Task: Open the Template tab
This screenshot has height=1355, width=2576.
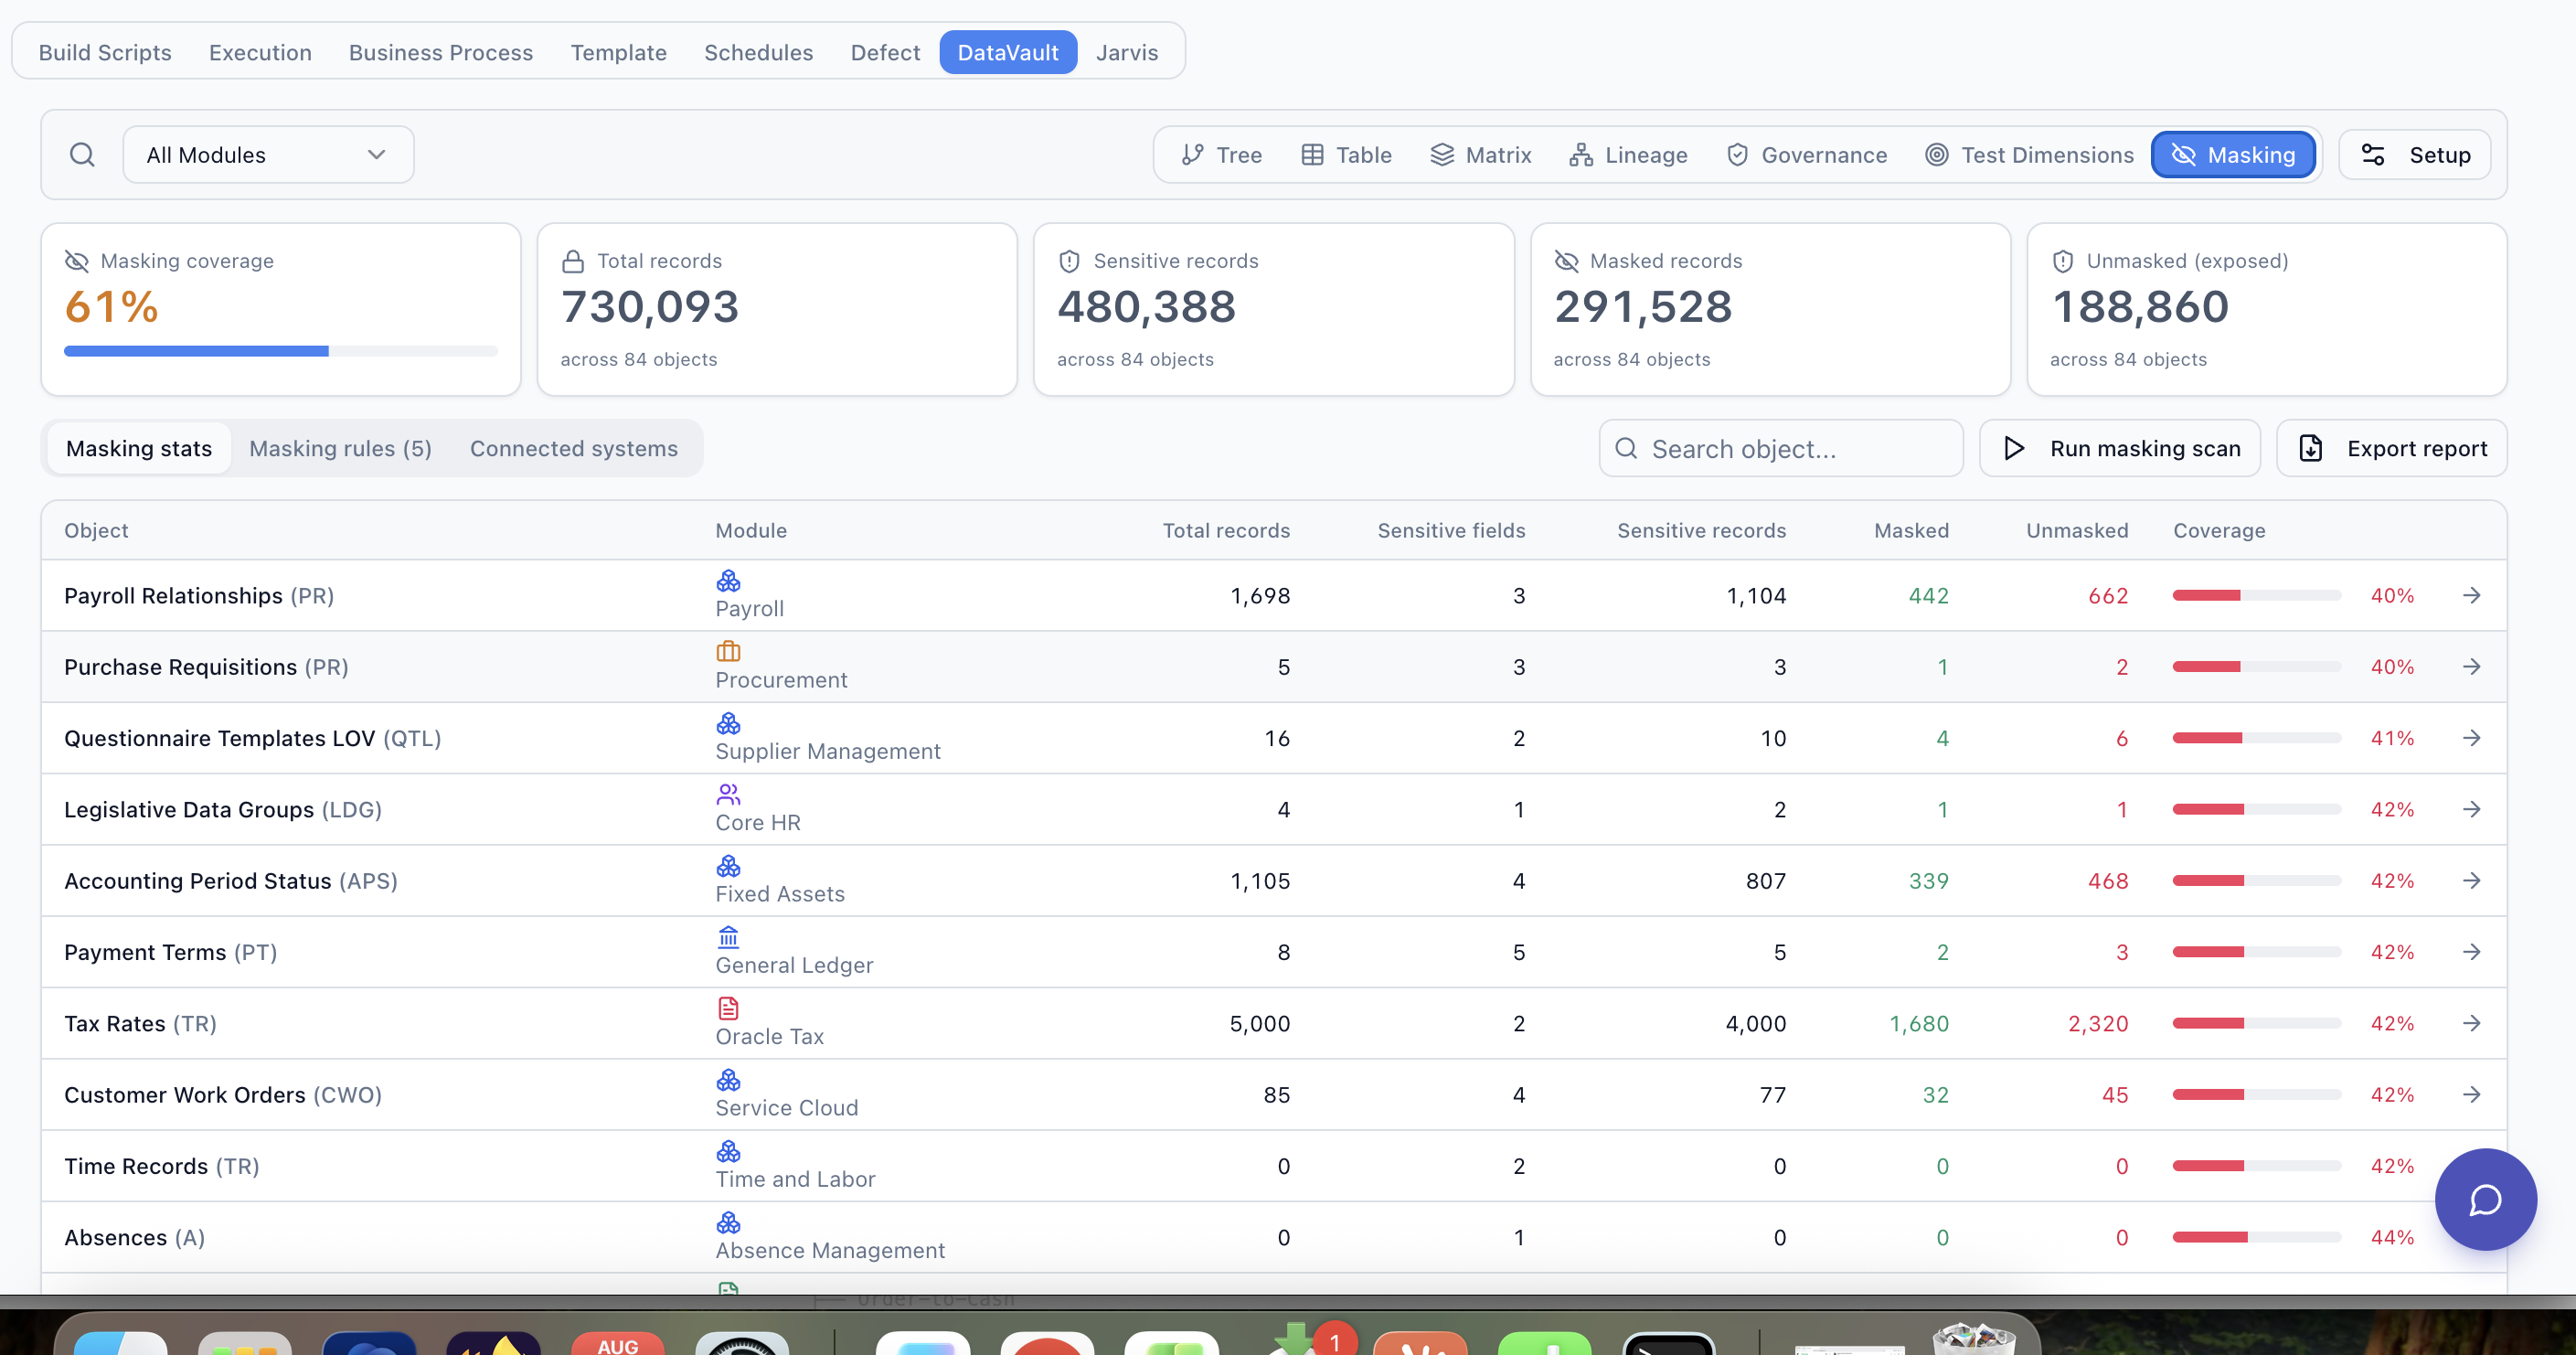Action: [x=618, y=52]
